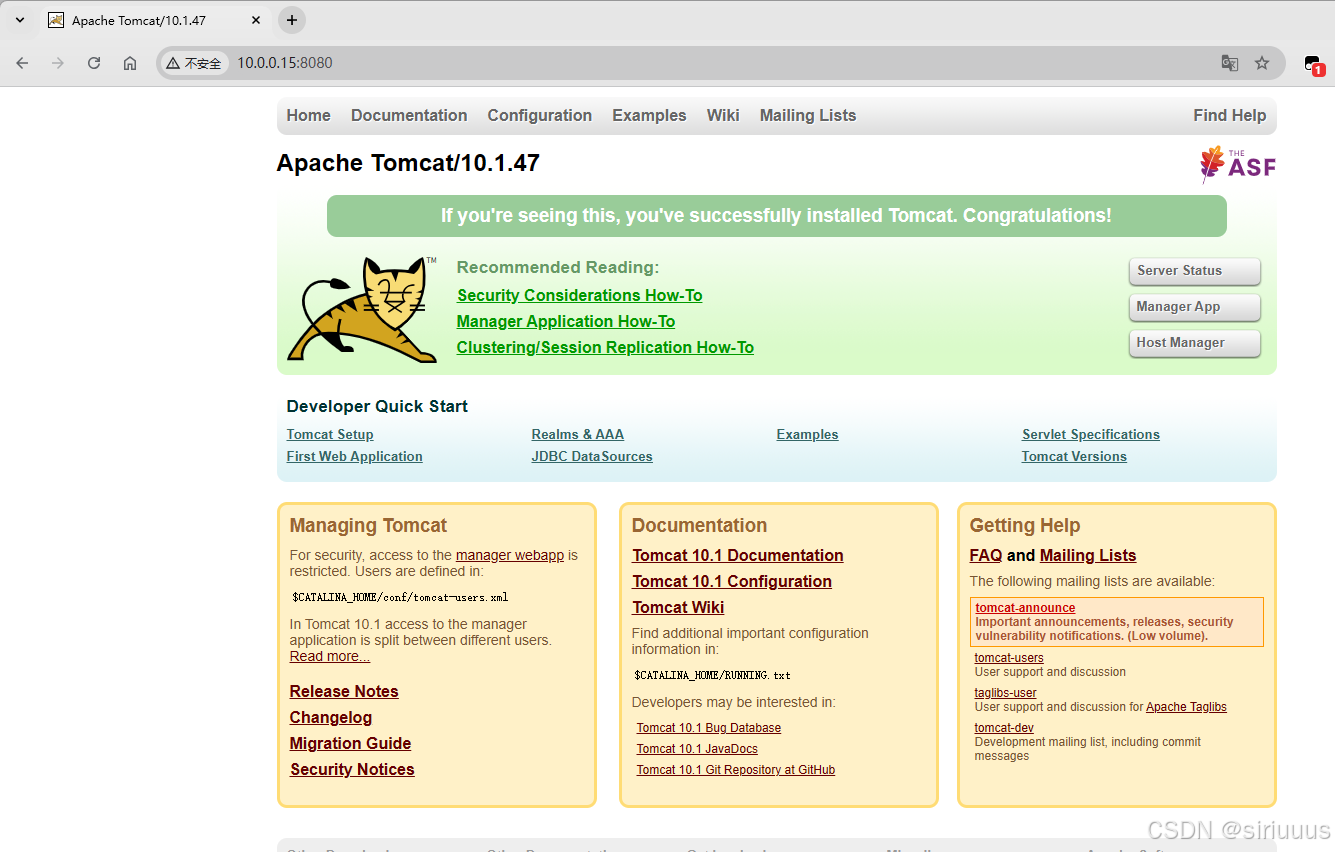
Task: Open the JDBC DataSources link
Action: point(592,456)
